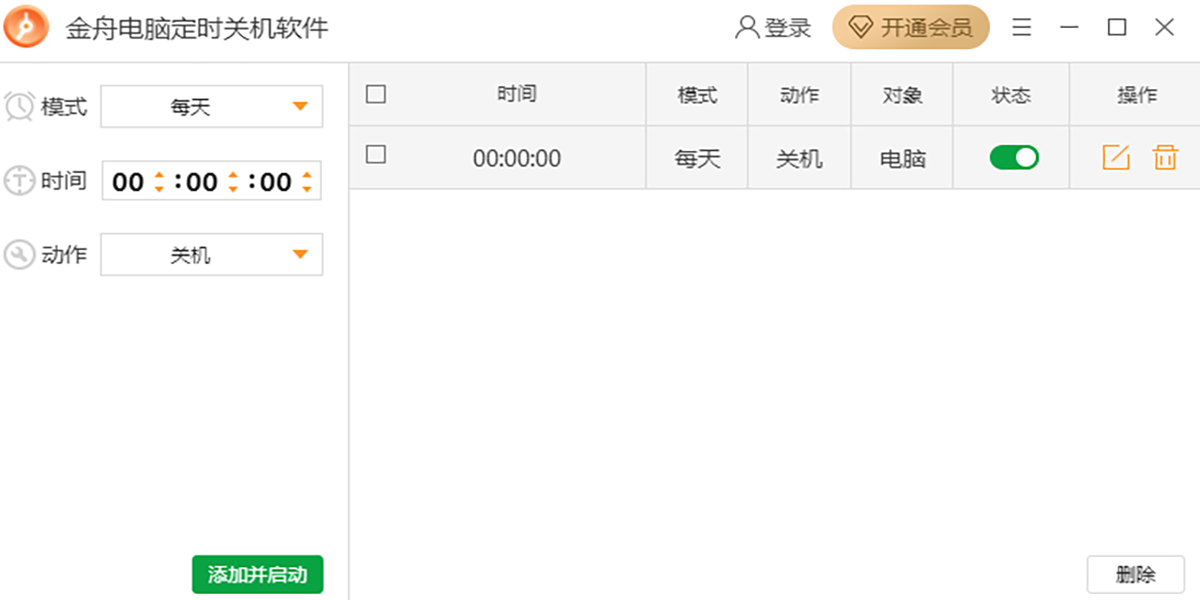The image size is (1200, 600).
Task: Open the 开通会员 membership page
Action: tap(910, 27)
